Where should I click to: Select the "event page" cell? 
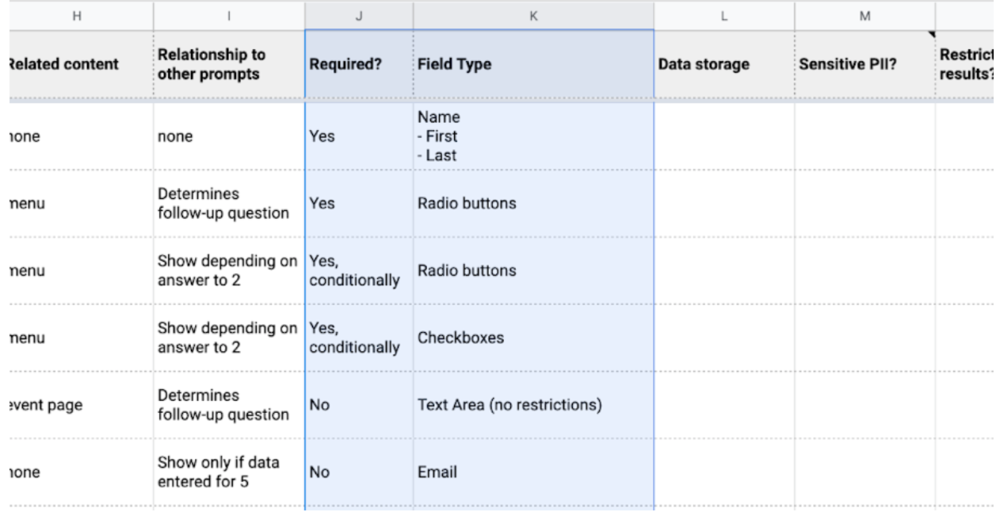pos(81,405)
